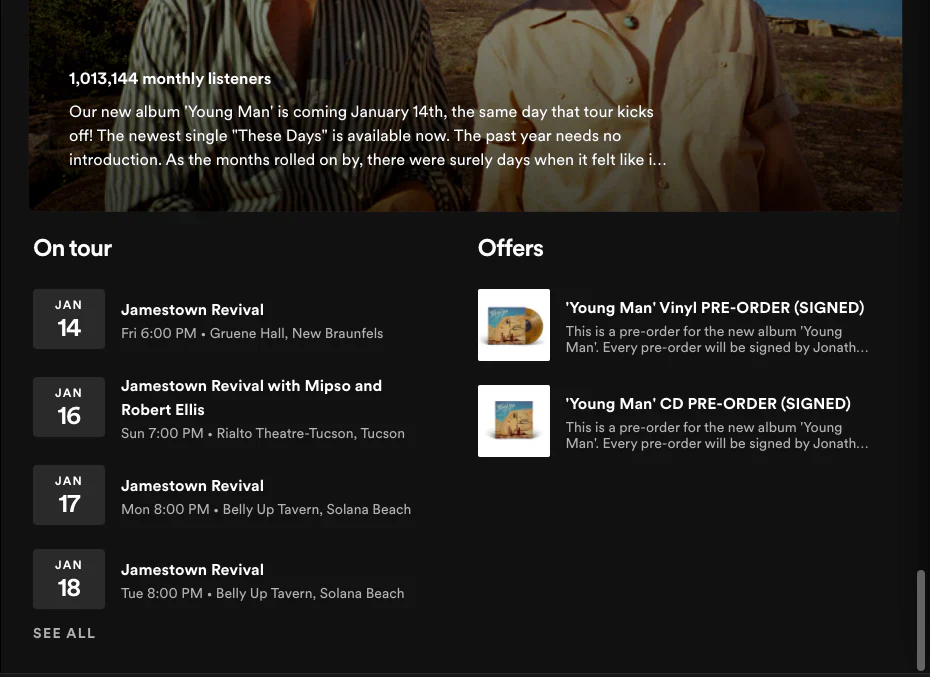Open the 'Young Man' CD pre-order album art
Screen dimensions: 930x677
[513, 421]
